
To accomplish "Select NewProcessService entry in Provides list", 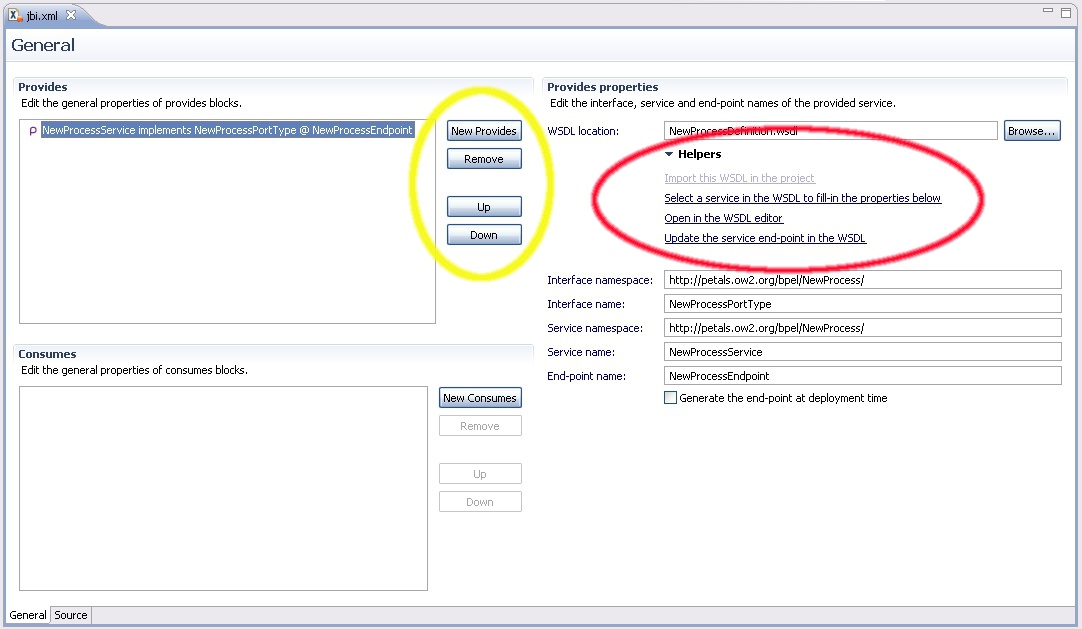I will 227,131.
